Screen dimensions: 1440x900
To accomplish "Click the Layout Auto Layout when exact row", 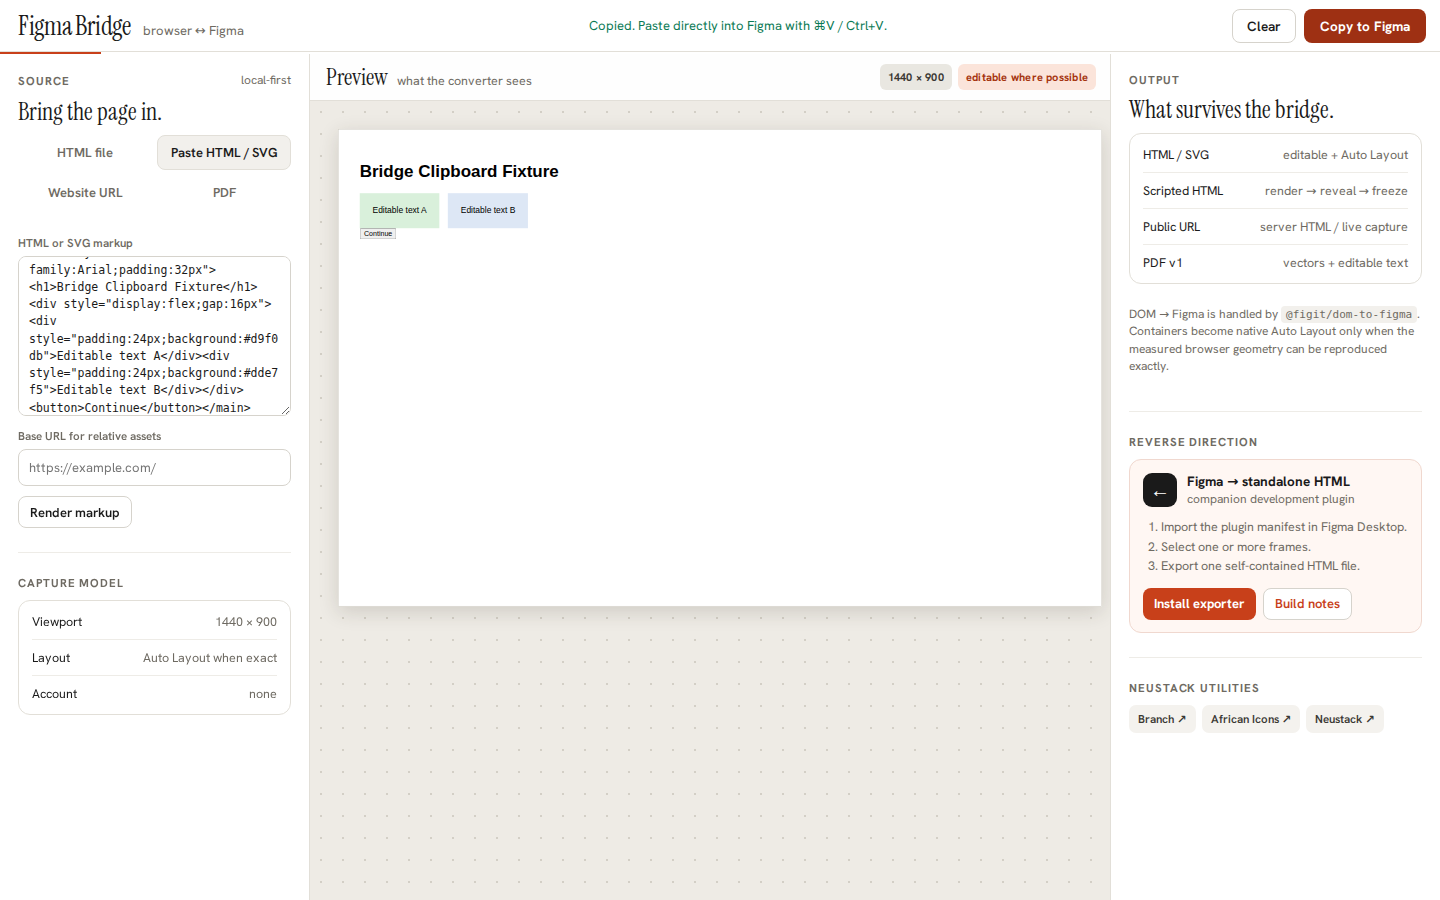I will point(154,658).
